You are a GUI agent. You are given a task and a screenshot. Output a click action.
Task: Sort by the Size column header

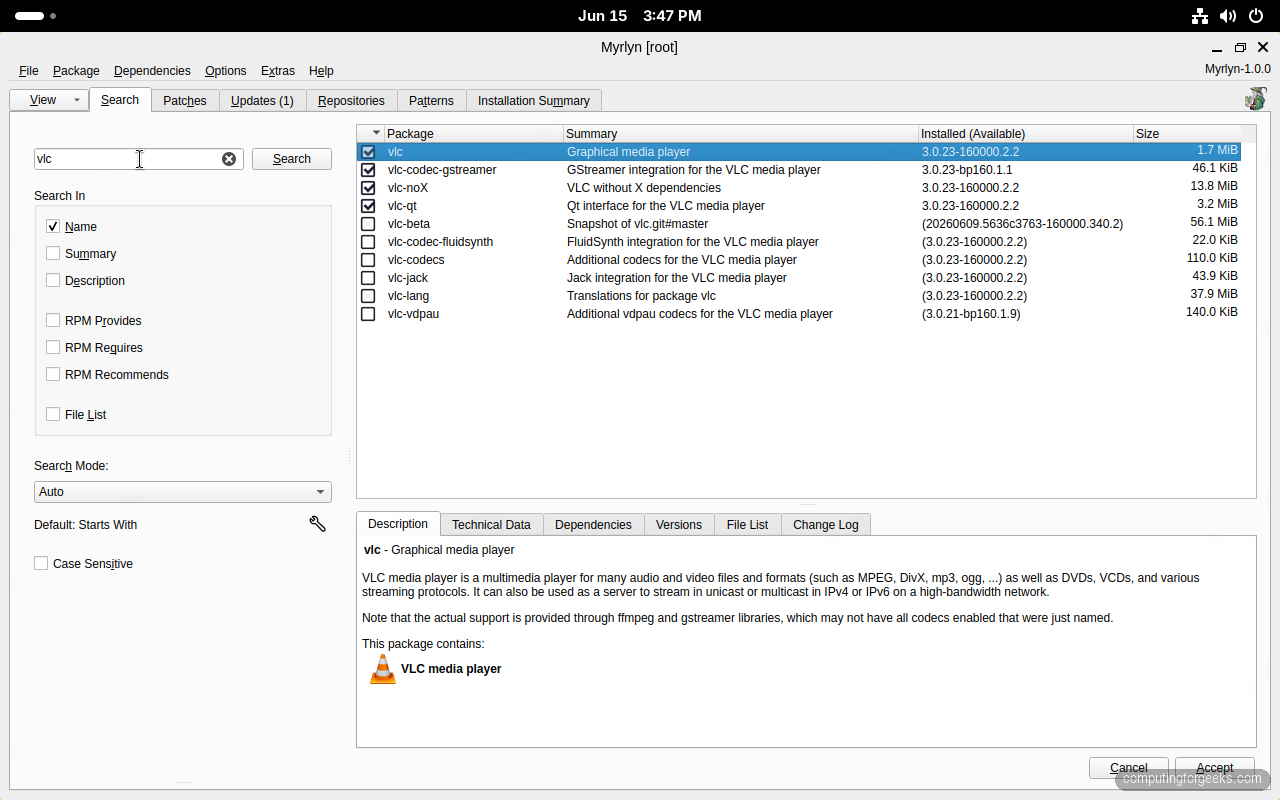[x=1187, y=133]
